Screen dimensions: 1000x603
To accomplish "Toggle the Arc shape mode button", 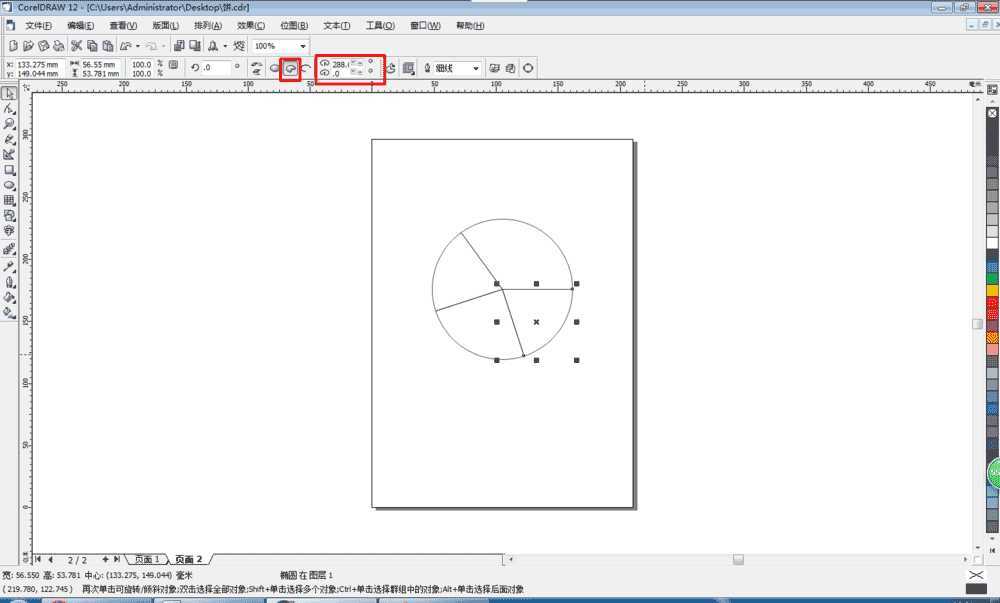I will tap(307, 68).
